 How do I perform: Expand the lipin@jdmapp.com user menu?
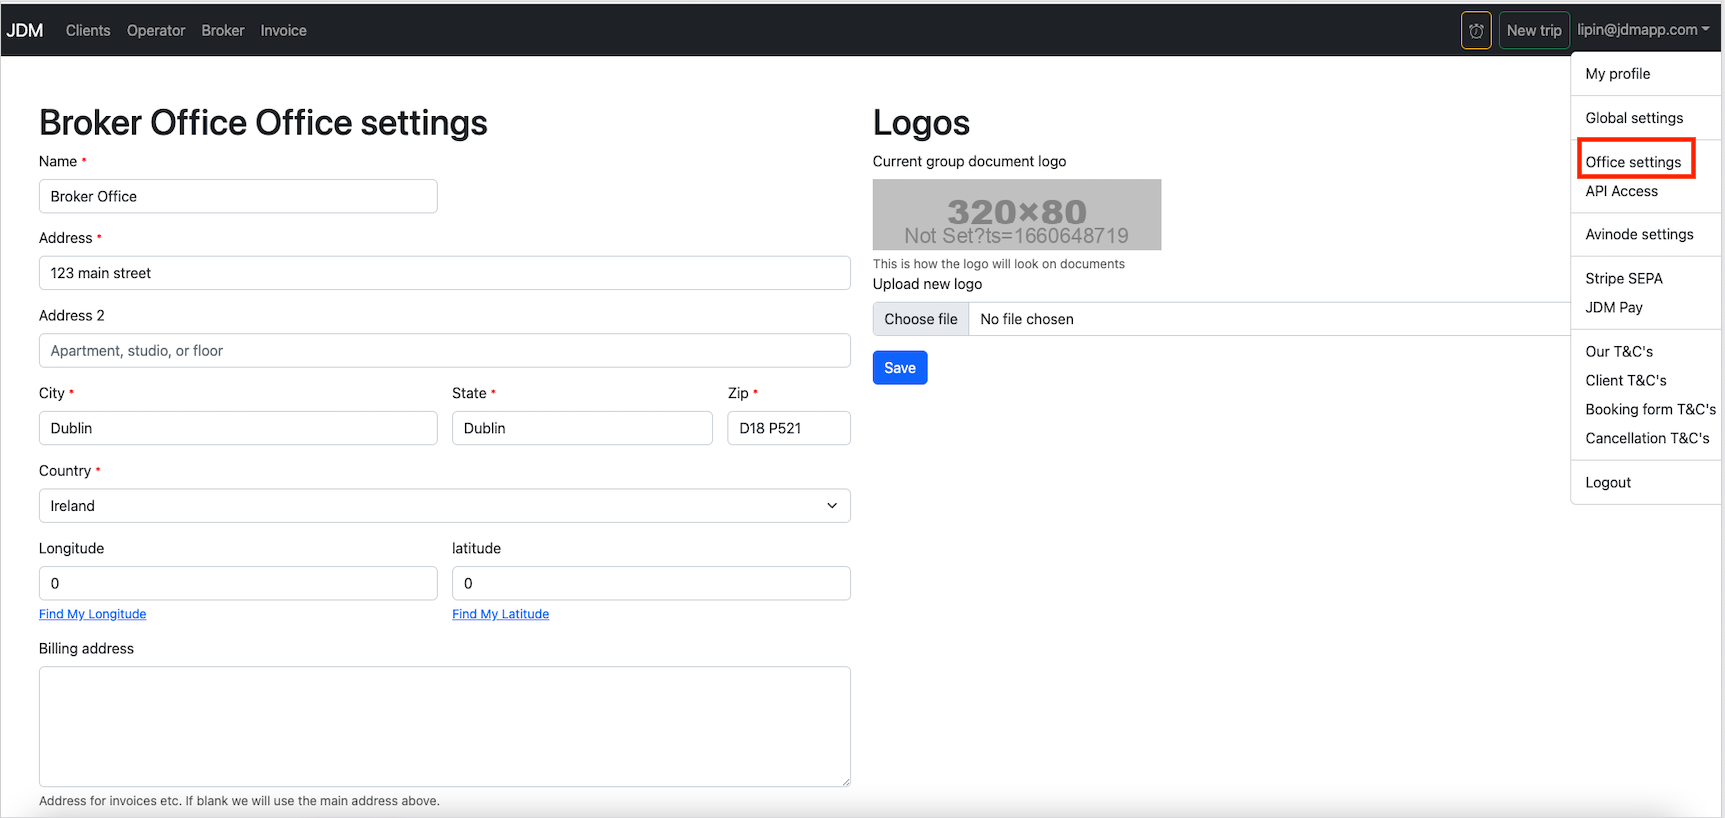point(1642,30)
